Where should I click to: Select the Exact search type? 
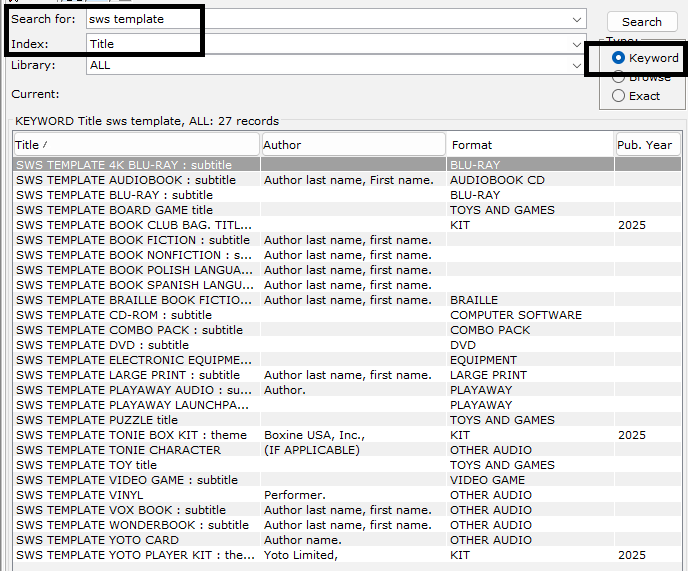pos(619,96)
